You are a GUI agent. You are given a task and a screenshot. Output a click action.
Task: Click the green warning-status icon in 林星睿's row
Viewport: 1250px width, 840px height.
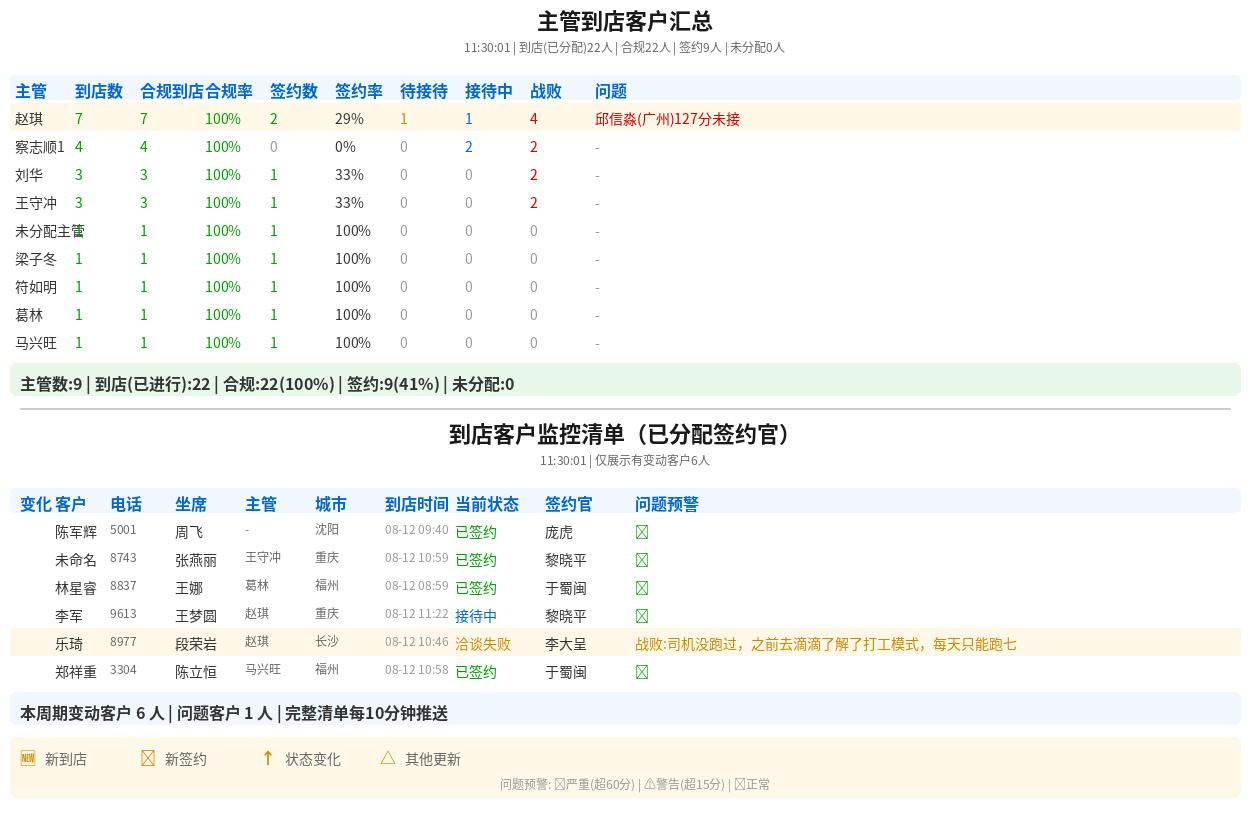tap(642, 588)
